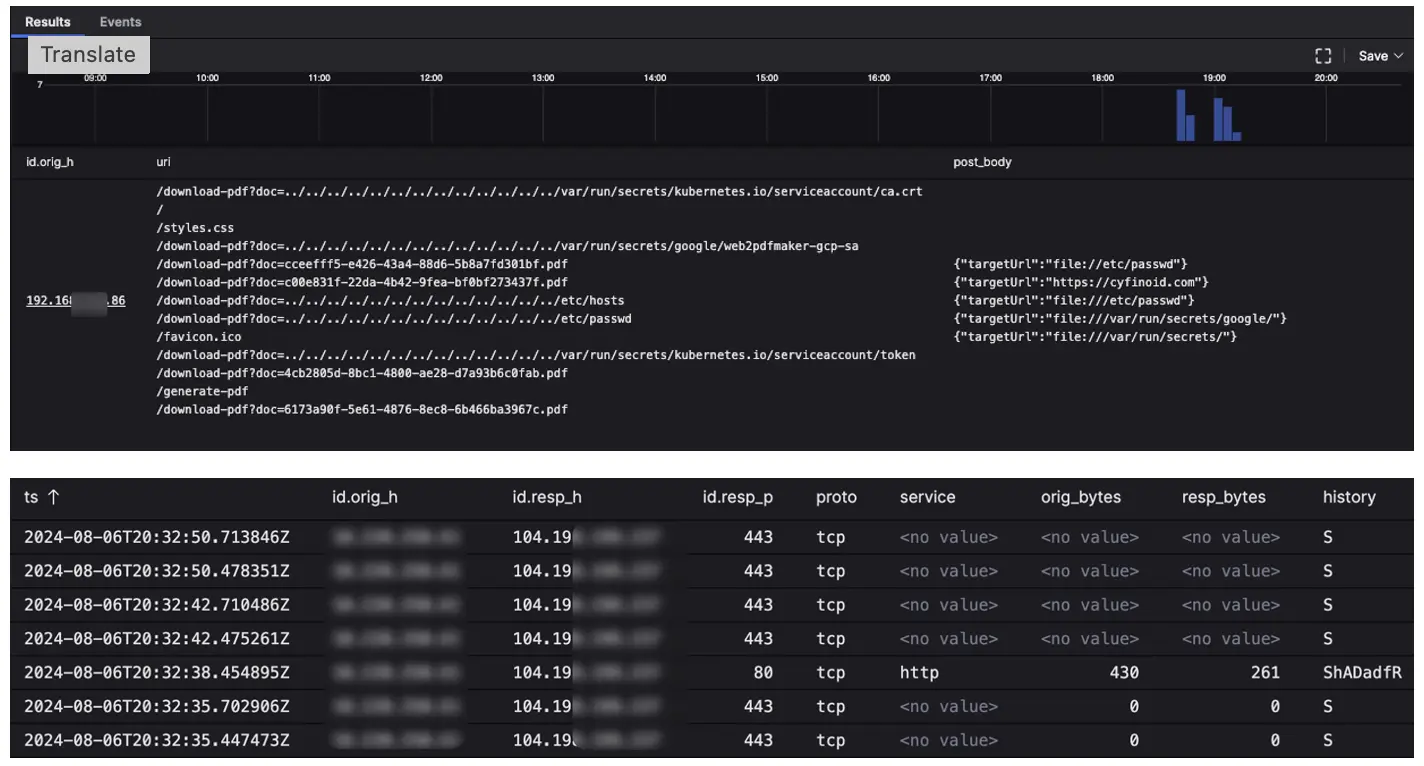The height and width of the screenshot is (766, 1424).
Task: Select the /generate-pdf URI entry
Action: coord(202,391)
